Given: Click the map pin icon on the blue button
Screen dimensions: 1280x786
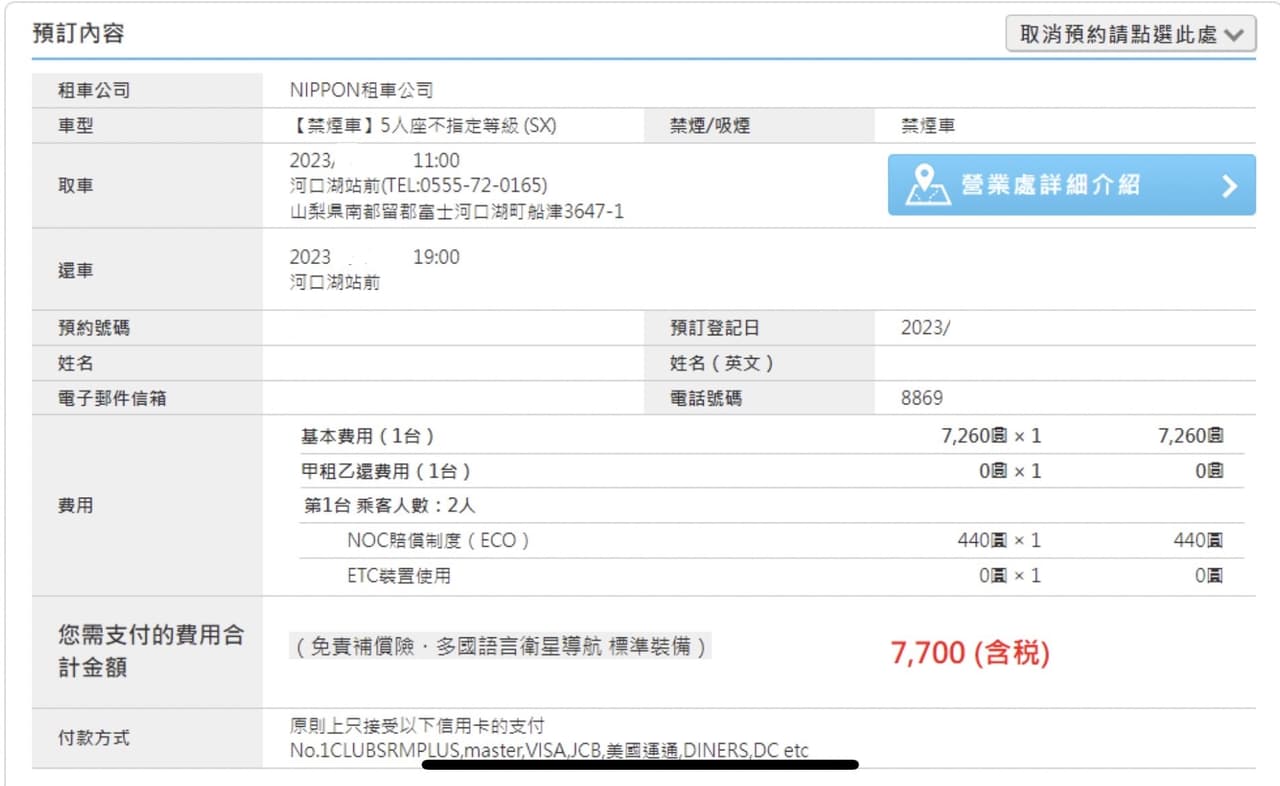Looking at the screenshot, I should 928,185.
